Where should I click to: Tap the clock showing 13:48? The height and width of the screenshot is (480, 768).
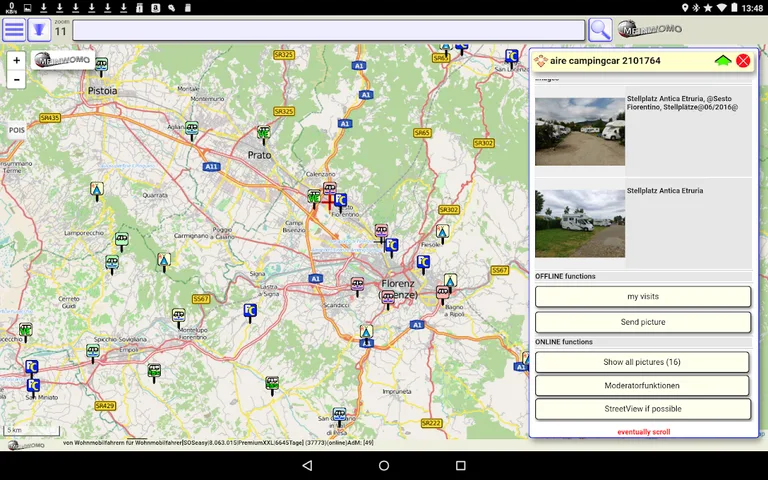click(x=752, y=8)
